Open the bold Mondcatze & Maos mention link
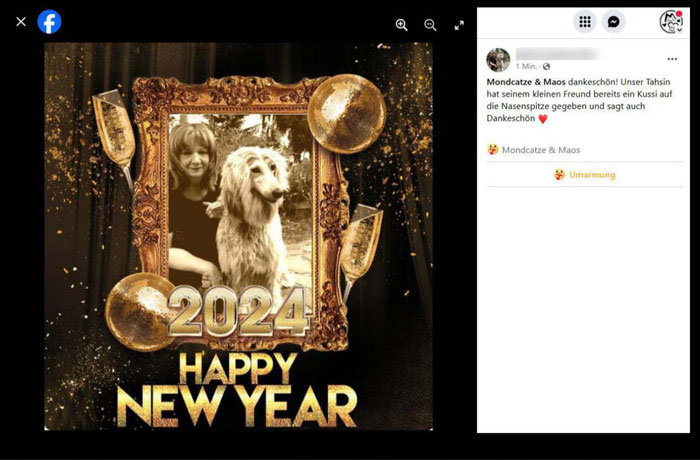Image resolution: width=700 pixels, height=460 pixels. (526, 82)
